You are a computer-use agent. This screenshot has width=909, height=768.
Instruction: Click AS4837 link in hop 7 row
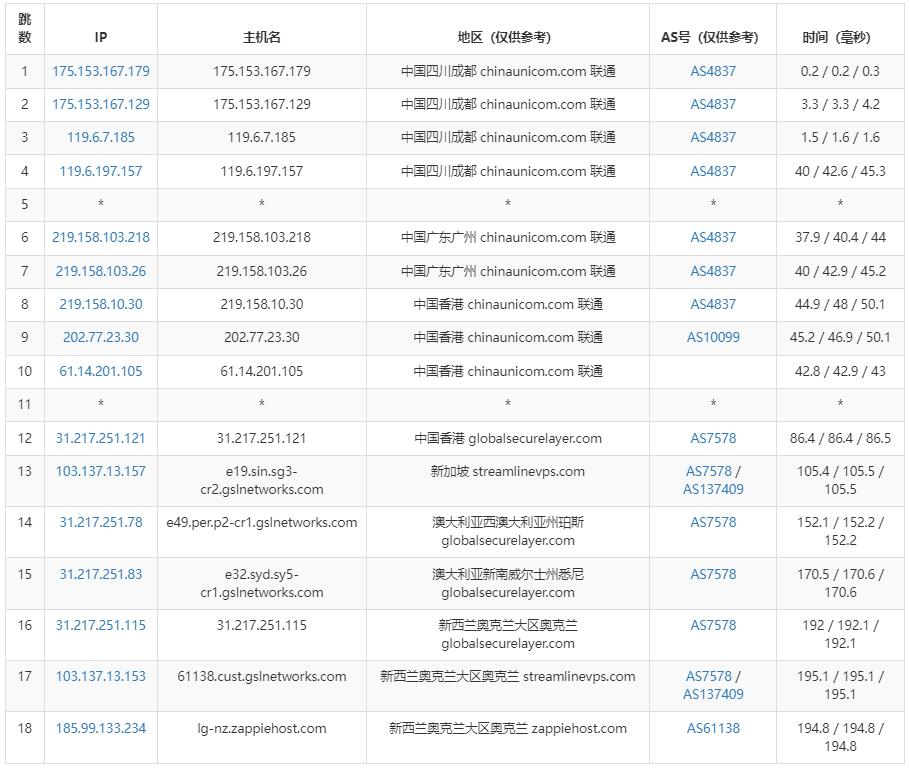tap(713, 271)
